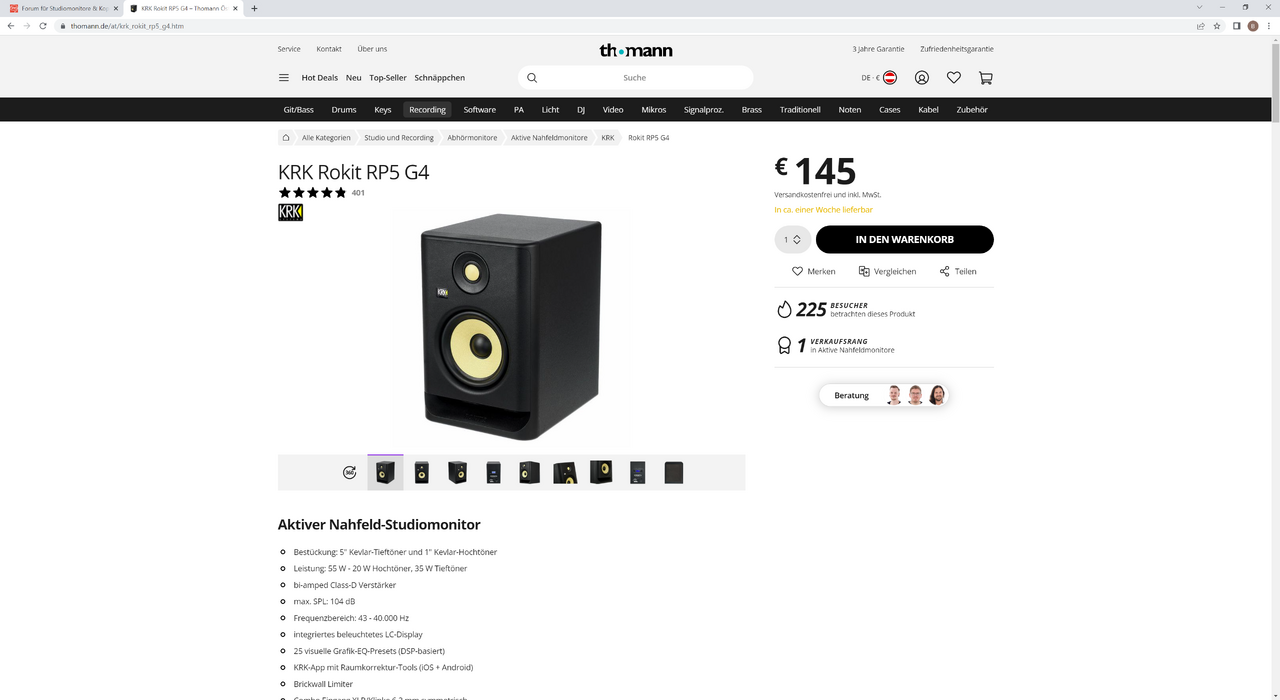This screenshot has height=700, width=1280.
Task: Switch to the Forum für Studiomonitore tab
Action: pyautogui.click(x=62, y=8)
